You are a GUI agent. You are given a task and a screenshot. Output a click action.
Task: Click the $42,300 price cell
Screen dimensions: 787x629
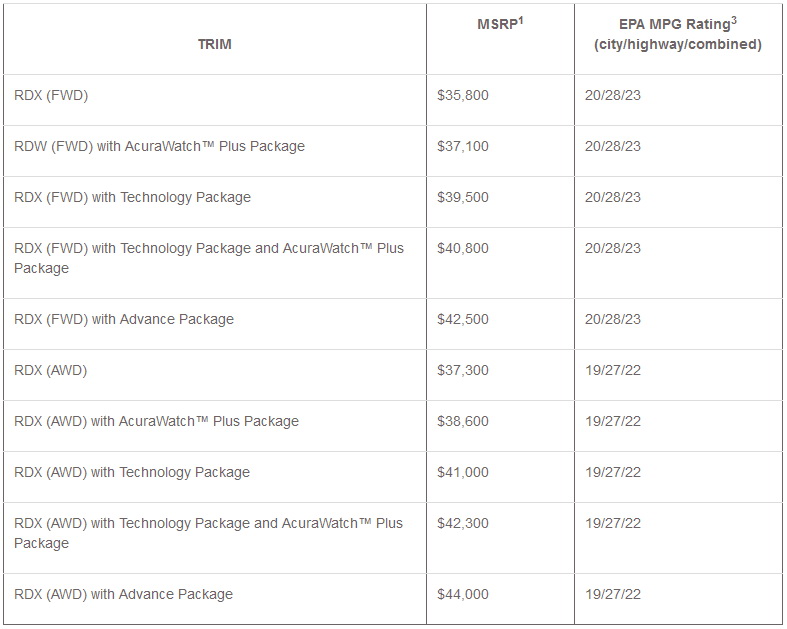pos(463,523)
